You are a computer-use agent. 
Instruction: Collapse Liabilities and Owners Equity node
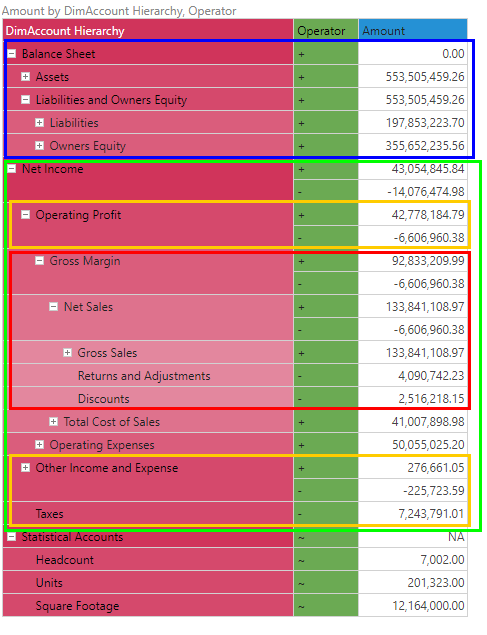tap(26, 100)
